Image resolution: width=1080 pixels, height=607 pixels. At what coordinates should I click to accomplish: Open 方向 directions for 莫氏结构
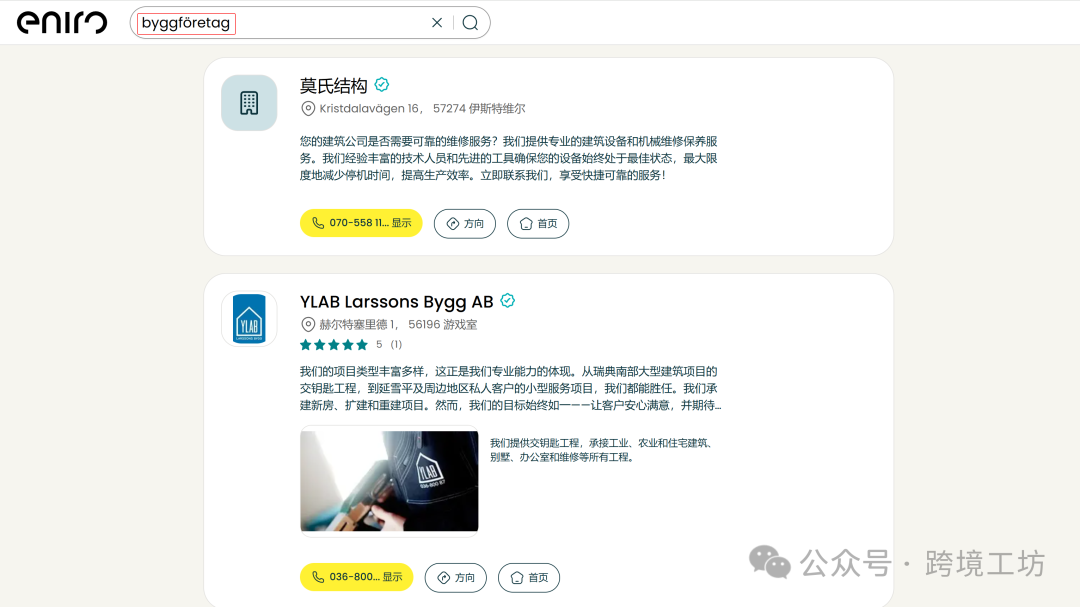(464, 223)
